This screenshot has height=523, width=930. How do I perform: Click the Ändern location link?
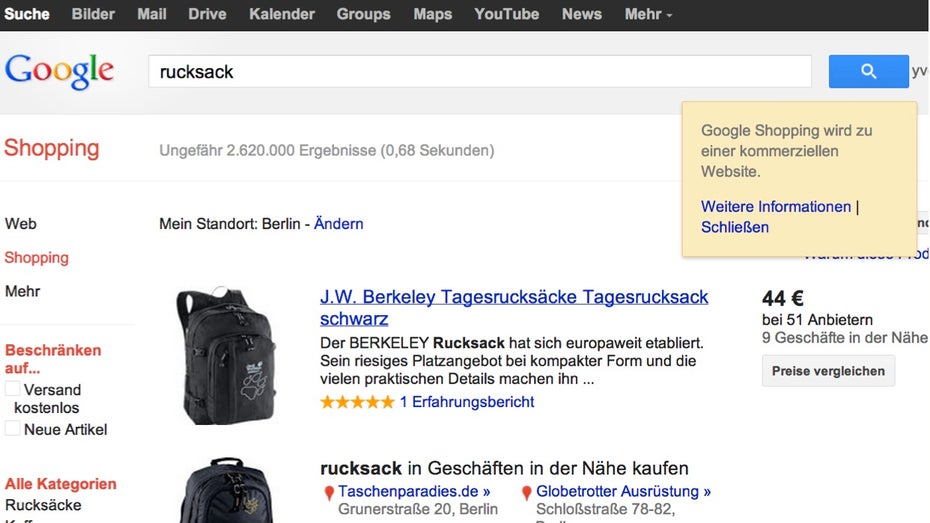tap(338, 223)
